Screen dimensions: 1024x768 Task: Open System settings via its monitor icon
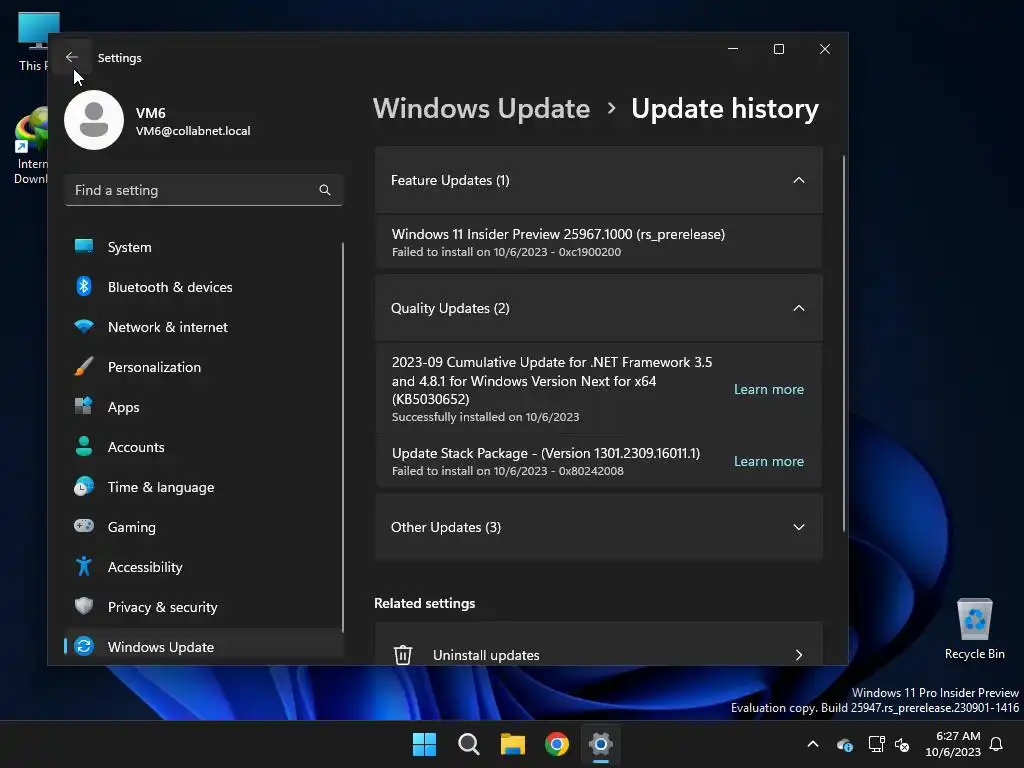point(84,246)
